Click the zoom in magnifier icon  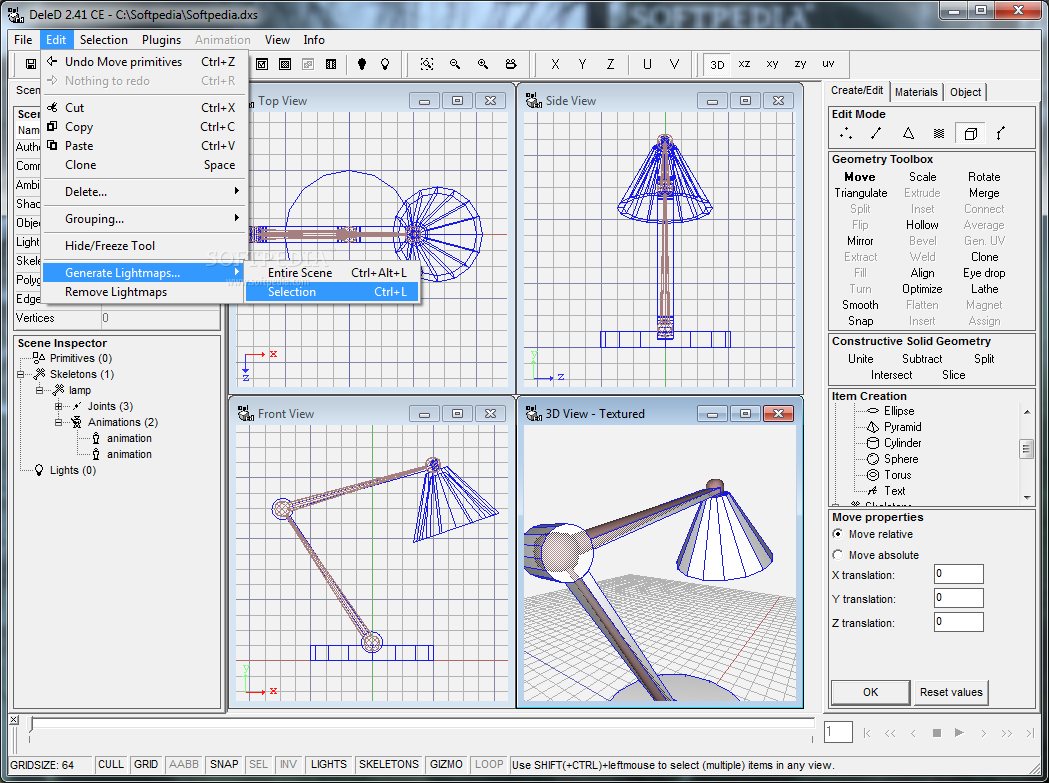483,64
